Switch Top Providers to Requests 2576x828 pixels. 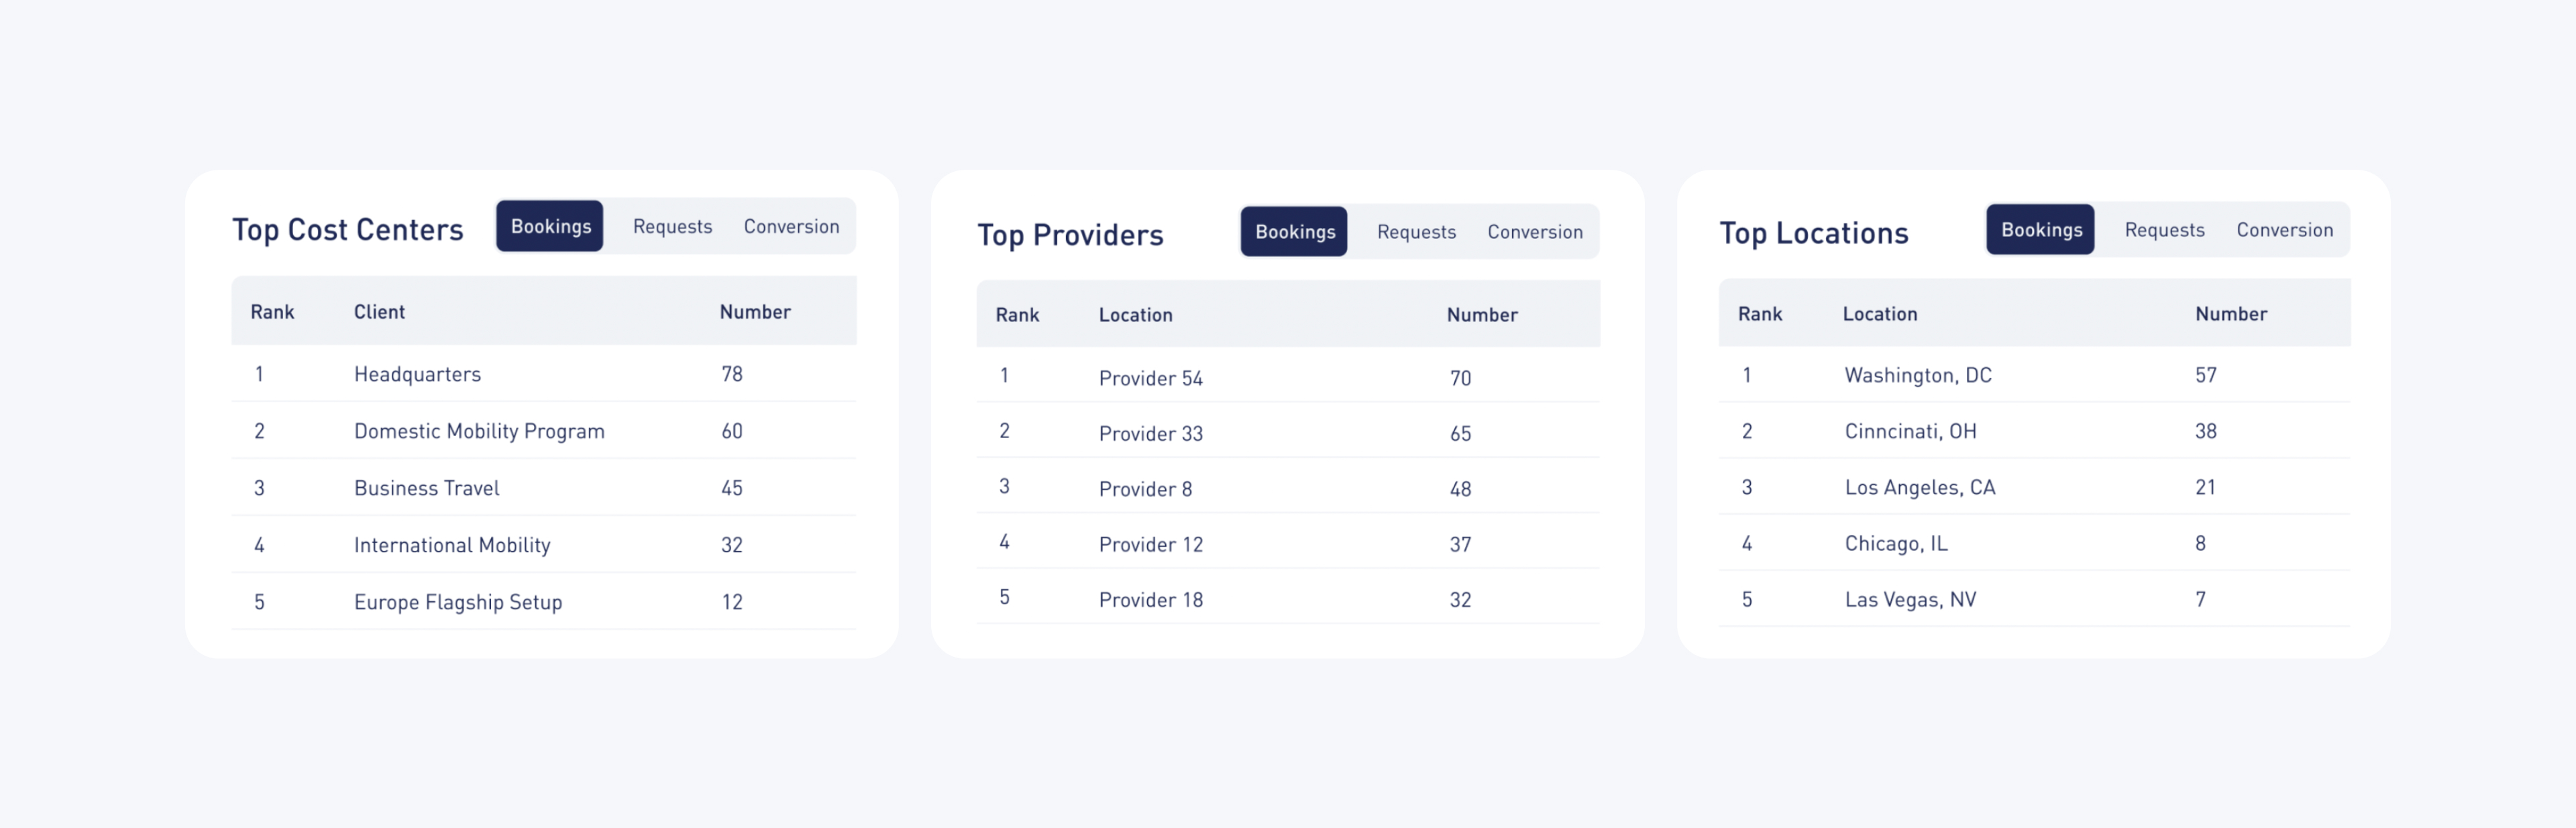tap(1416, 232)
